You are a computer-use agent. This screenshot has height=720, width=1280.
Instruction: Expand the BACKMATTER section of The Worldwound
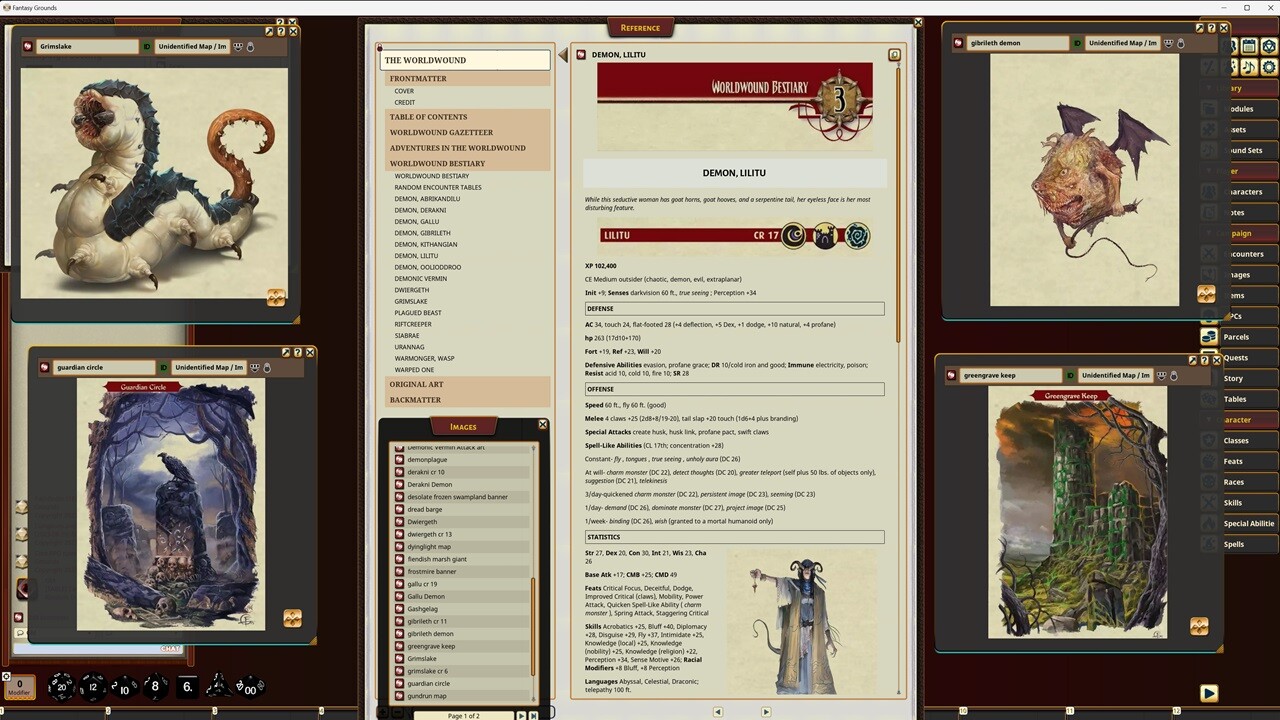tap(414, 399)
